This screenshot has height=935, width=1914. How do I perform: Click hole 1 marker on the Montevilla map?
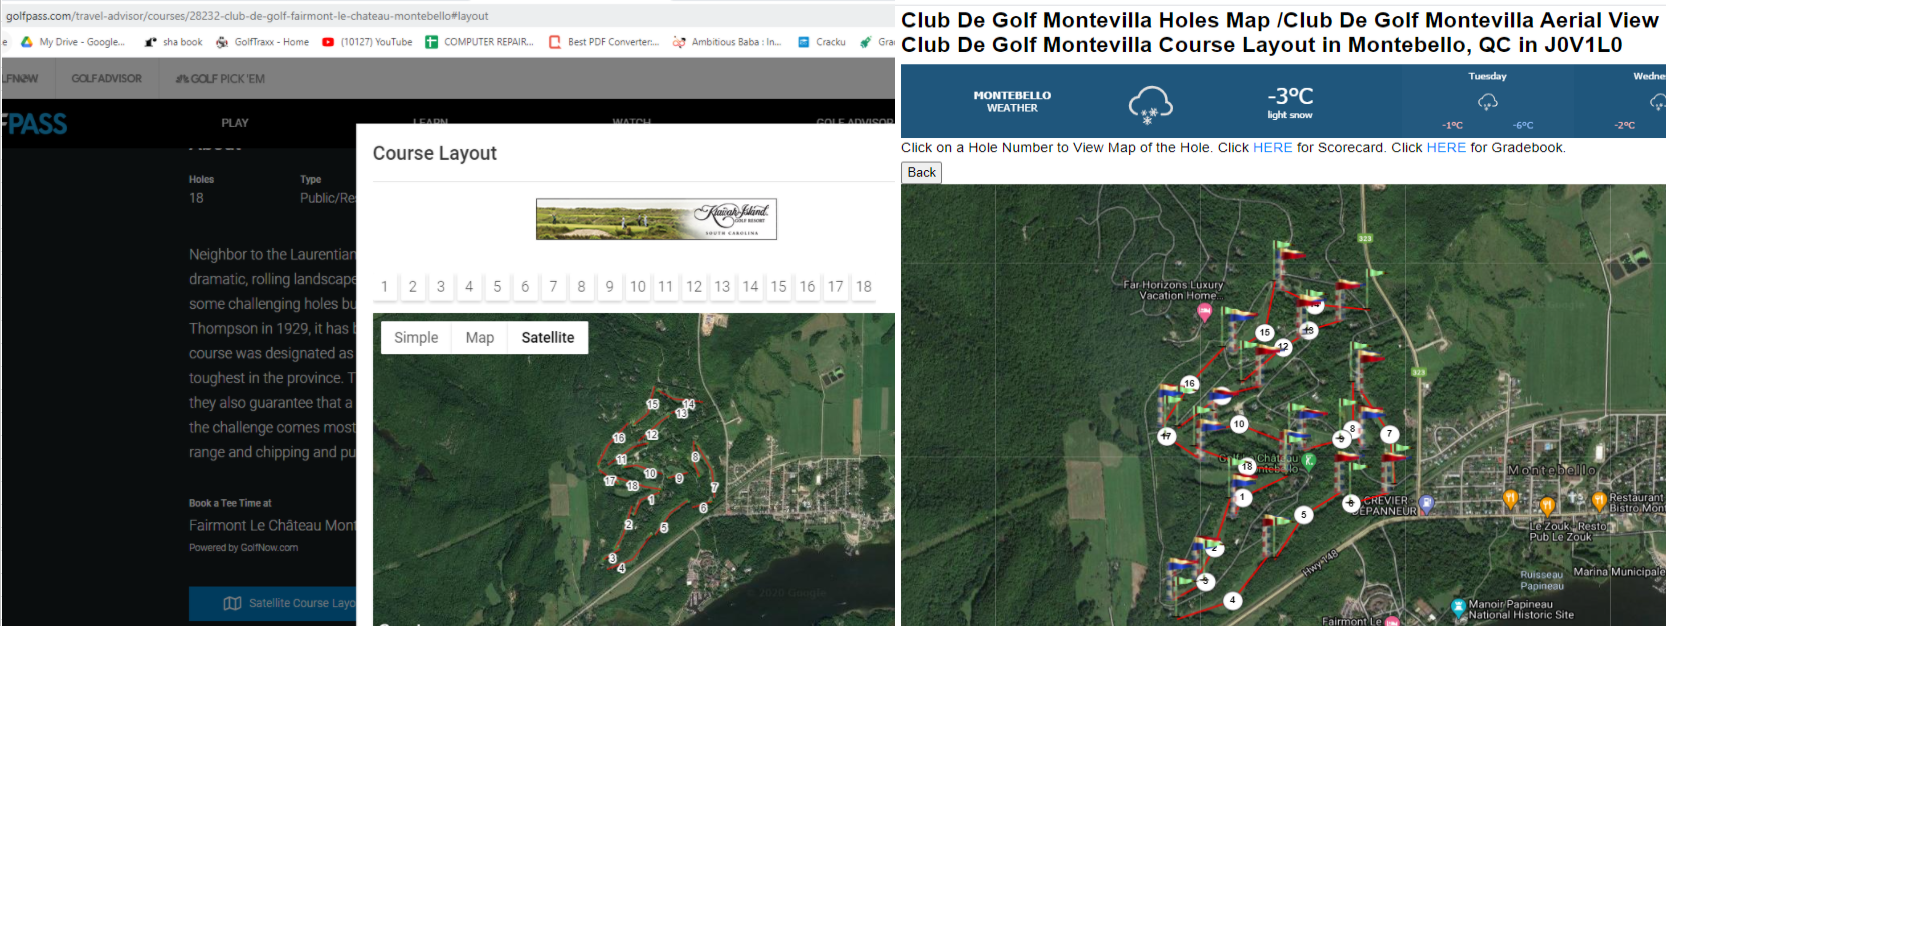(1242, 497)
